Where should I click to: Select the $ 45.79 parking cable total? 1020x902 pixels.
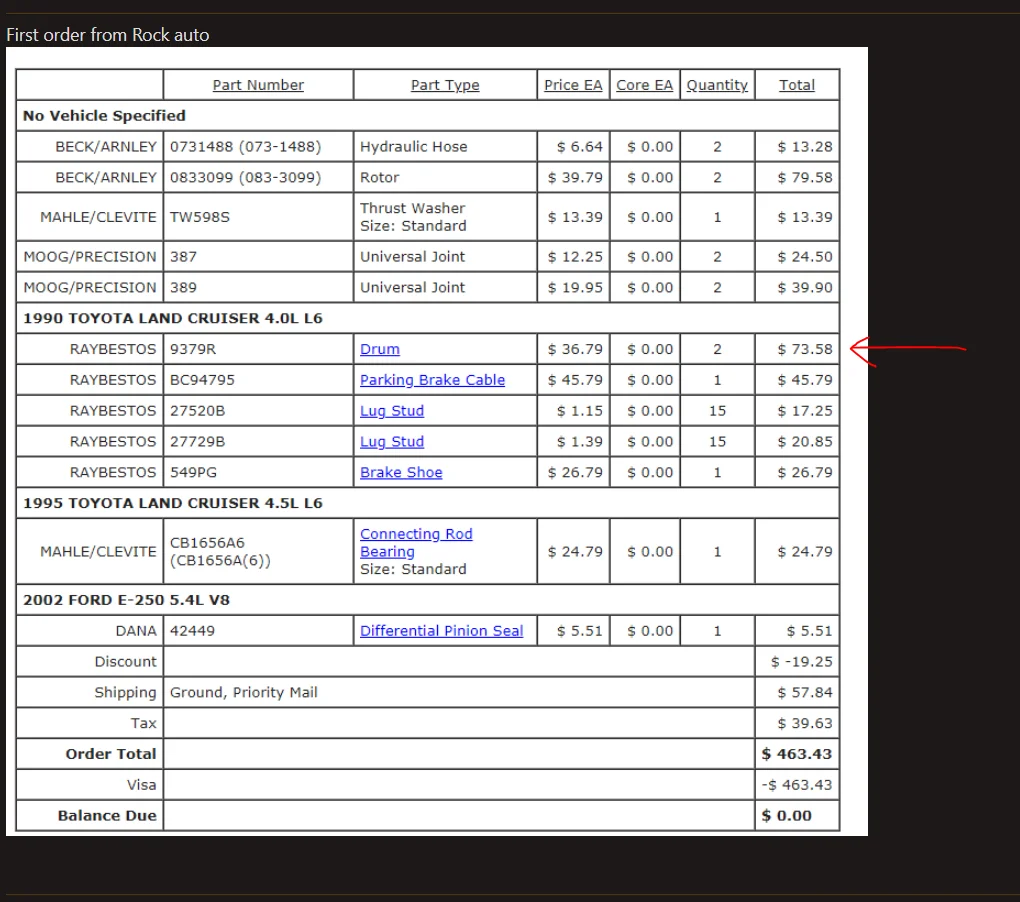point(805,380)
